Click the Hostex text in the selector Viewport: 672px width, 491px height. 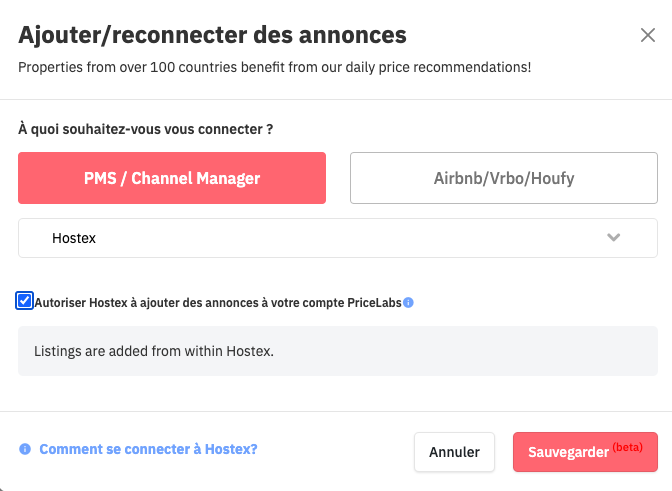[x=74, y=238]
